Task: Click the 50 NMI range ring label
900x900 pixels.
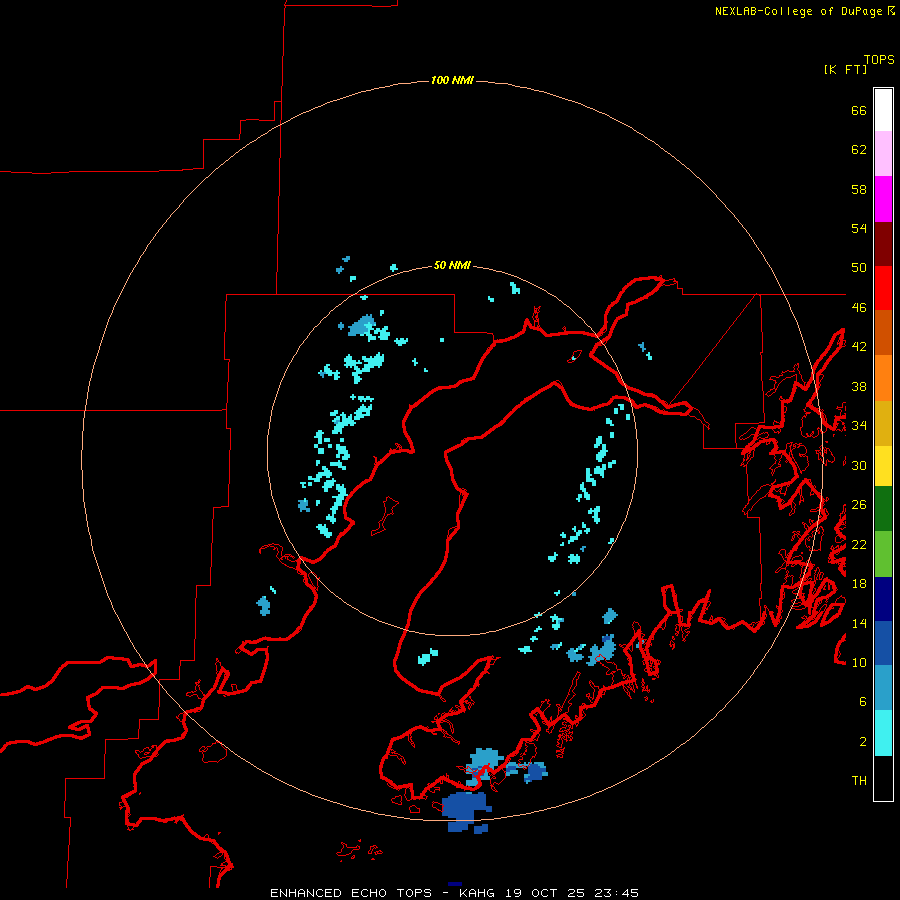Action: (452, 265)
